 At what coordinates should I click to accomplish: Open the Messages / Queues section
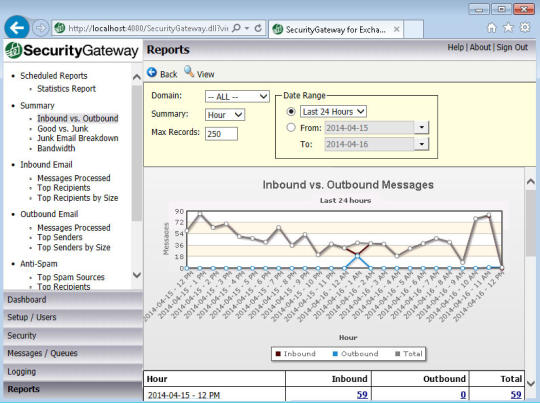[x=73, y=353]
